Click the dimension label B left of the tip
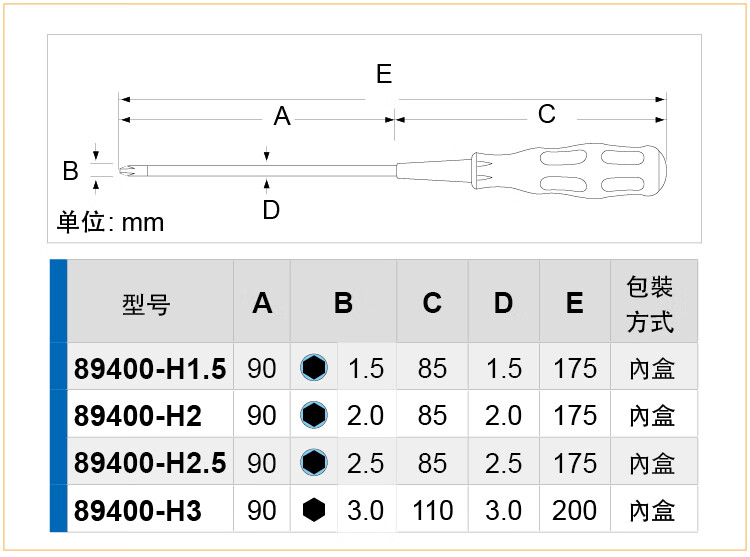This screenshot has height=557, width=750. 70,171
